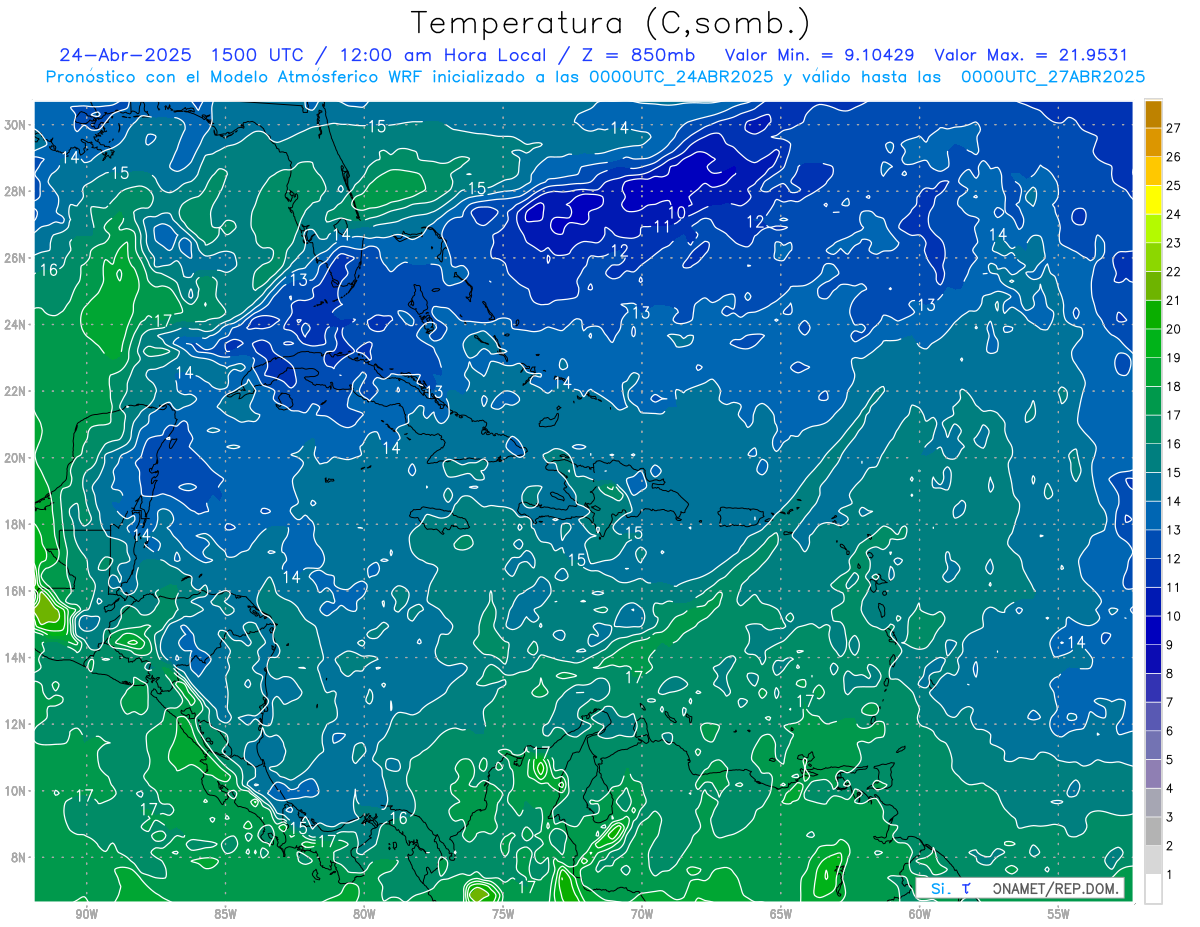This screenshot has width=1200, height=927.
Task: Click the "ONAMET/REP.DOM." credit label
Action: tap(1056, 889)
